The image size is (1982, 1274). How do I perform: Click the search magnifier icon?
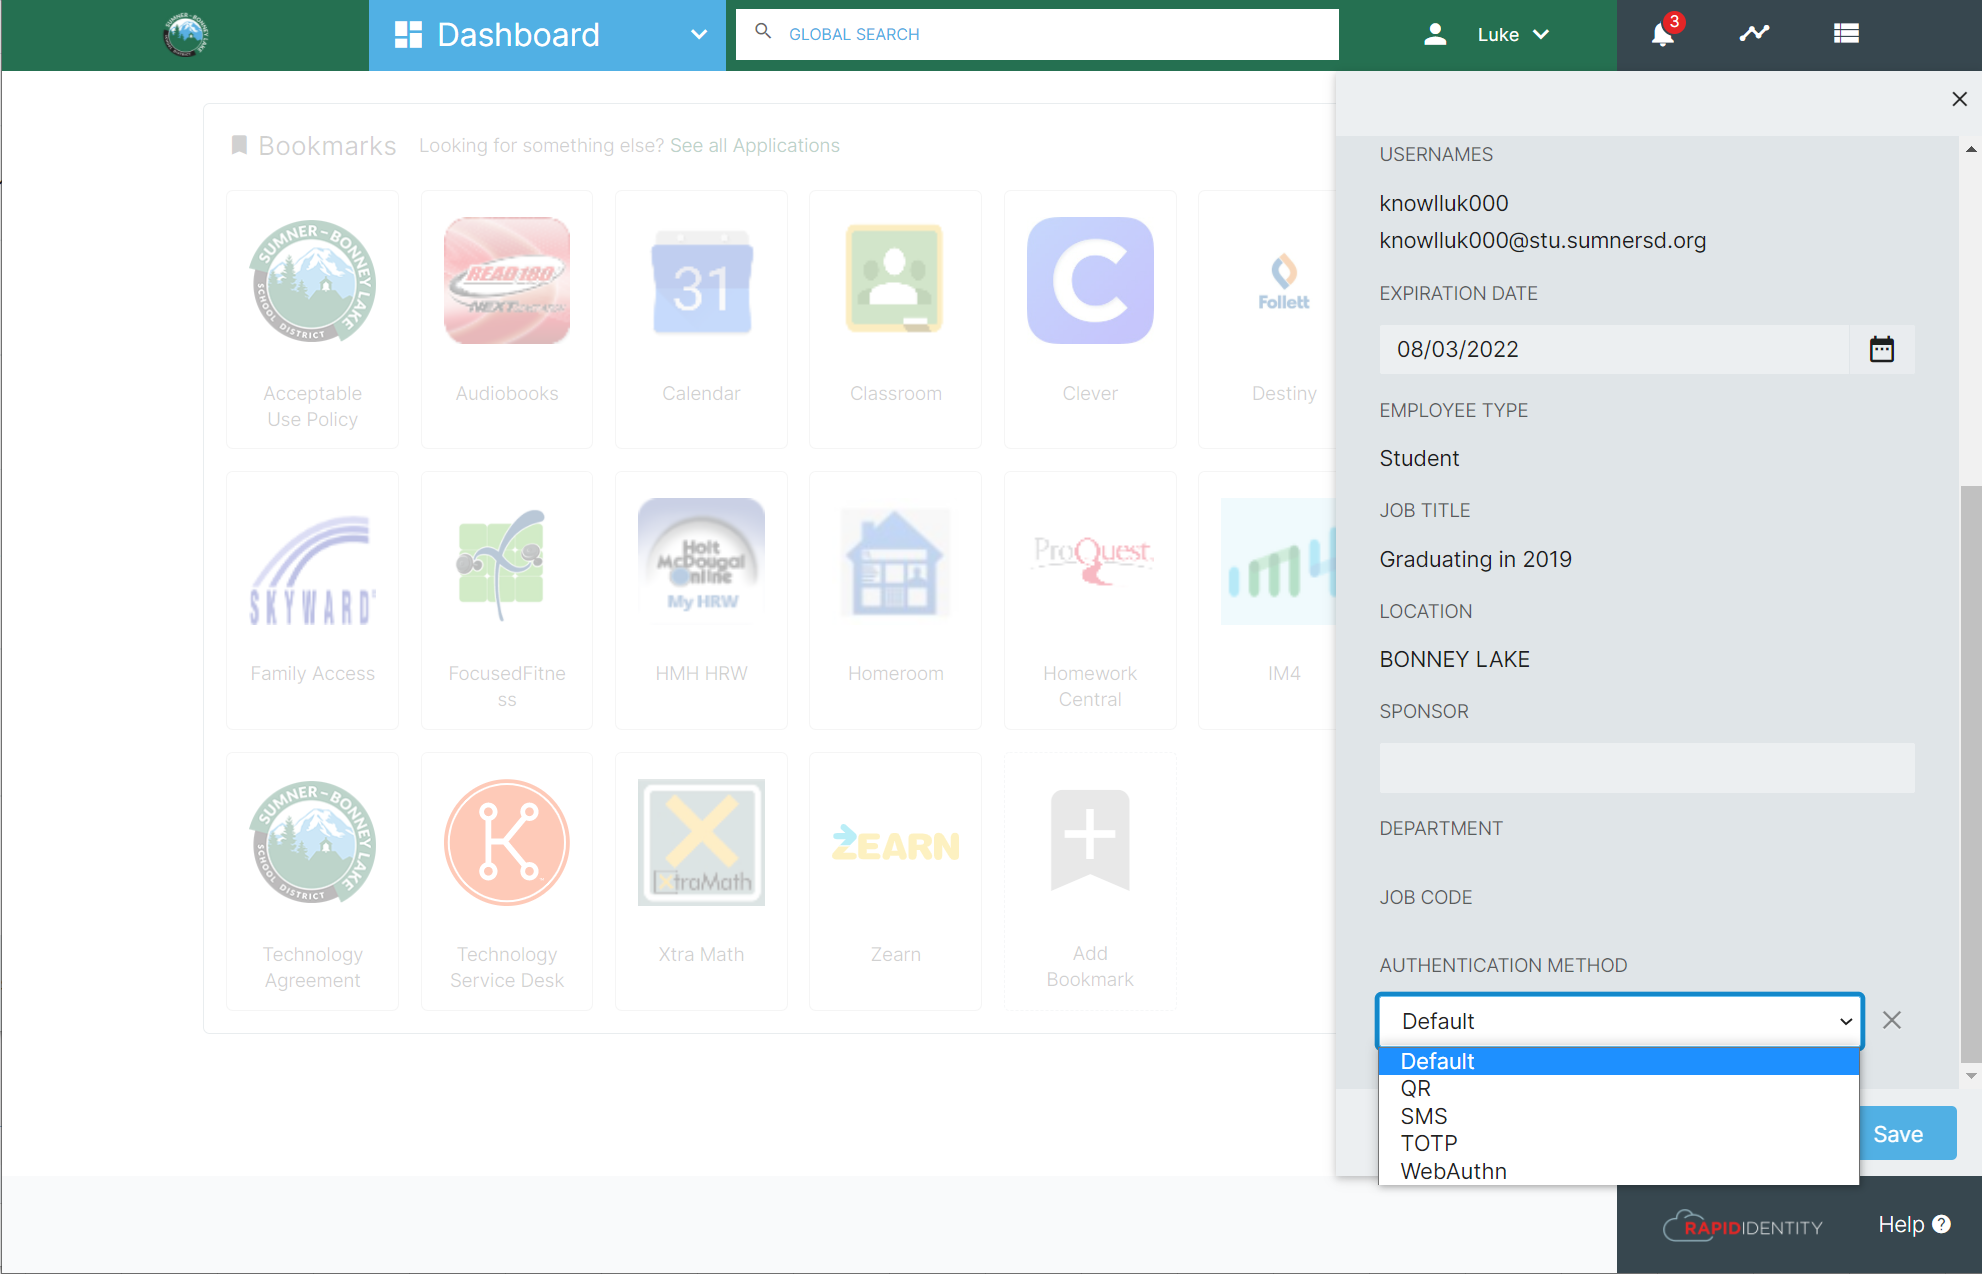pos(763,32)
